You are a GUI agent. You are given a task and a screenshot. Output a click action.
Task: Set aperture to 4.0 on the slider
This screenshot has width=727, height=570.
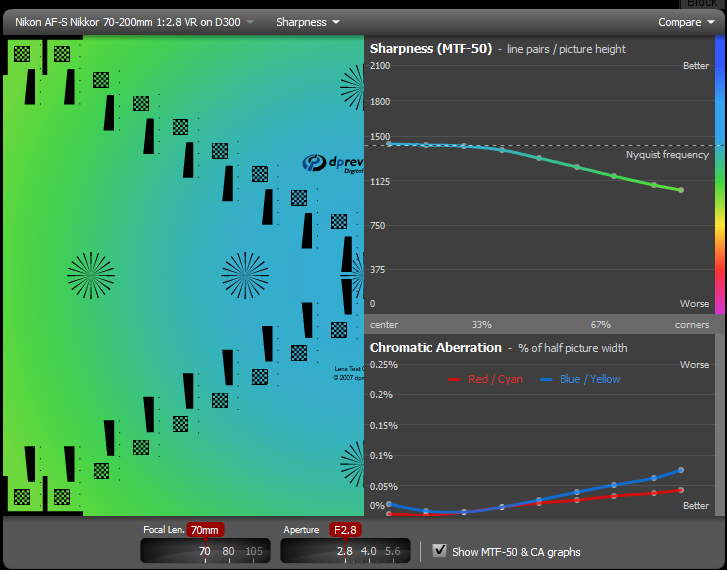tap(368, 551)
